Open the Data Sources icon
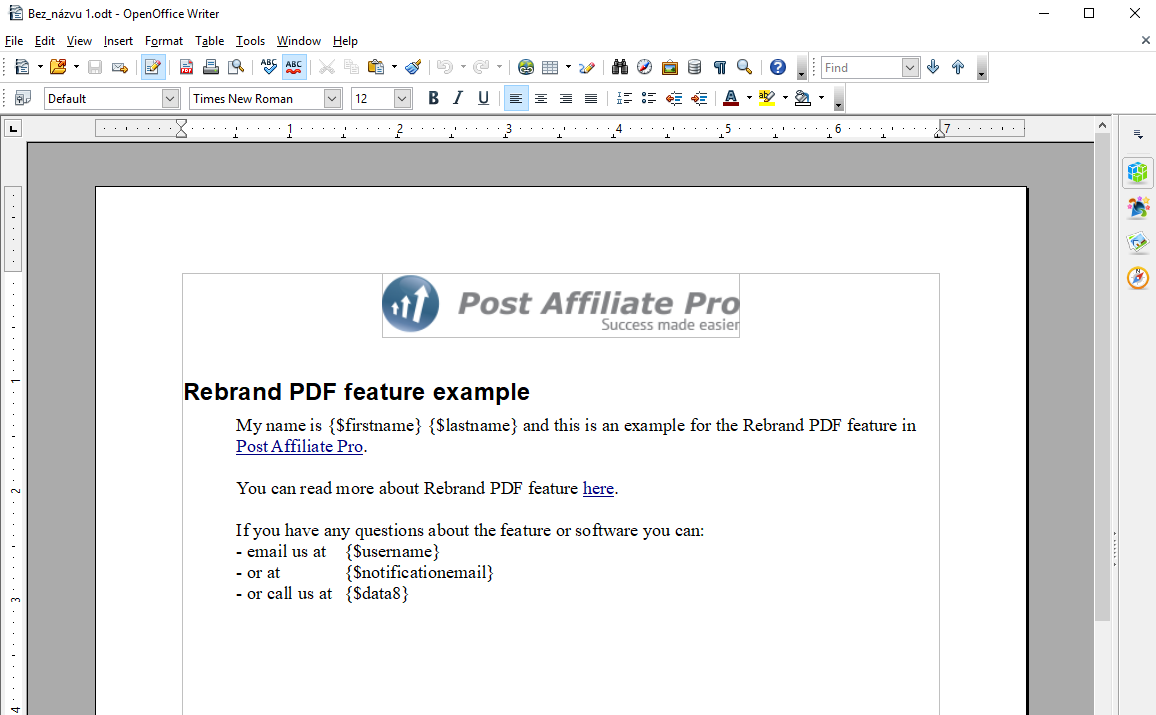The image size is (1156, 715). tap(694, 67)
